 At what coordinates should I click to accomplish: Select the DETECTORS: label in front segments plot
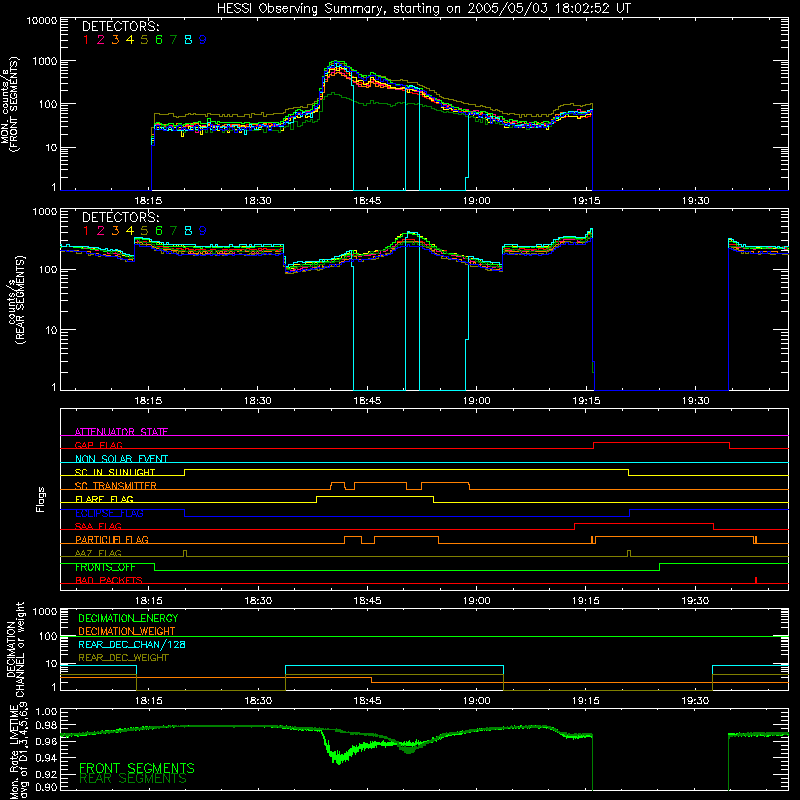click(120, 27)
